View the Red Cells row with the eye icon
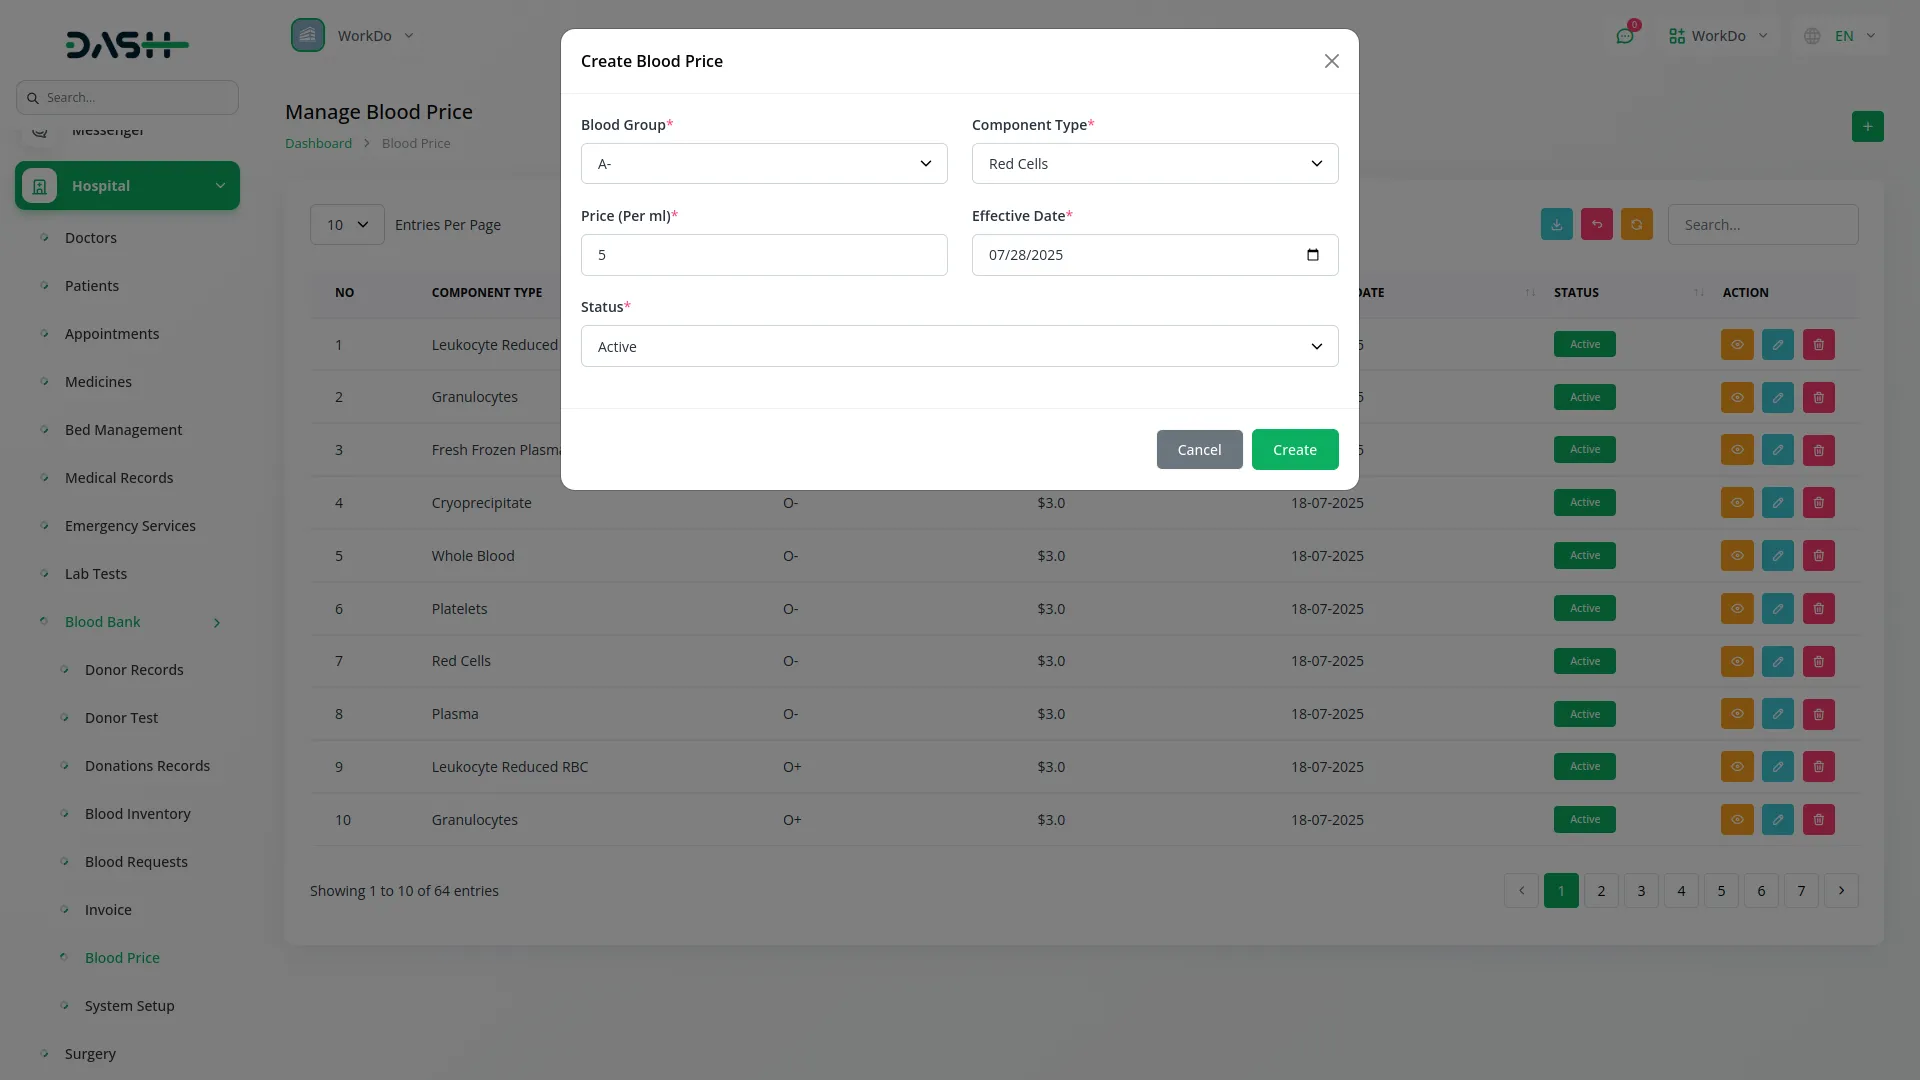This screenshot has height=1080, width=1920. [1737, 661]
